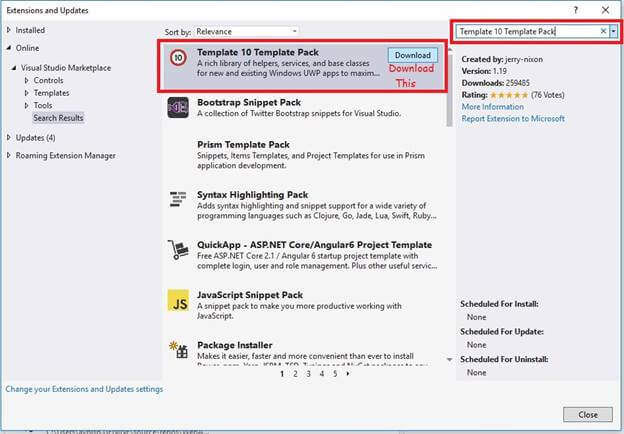This screenshot has width=624, height=434.
Task: Select the Installed tree item
Action: click(30, 30)
